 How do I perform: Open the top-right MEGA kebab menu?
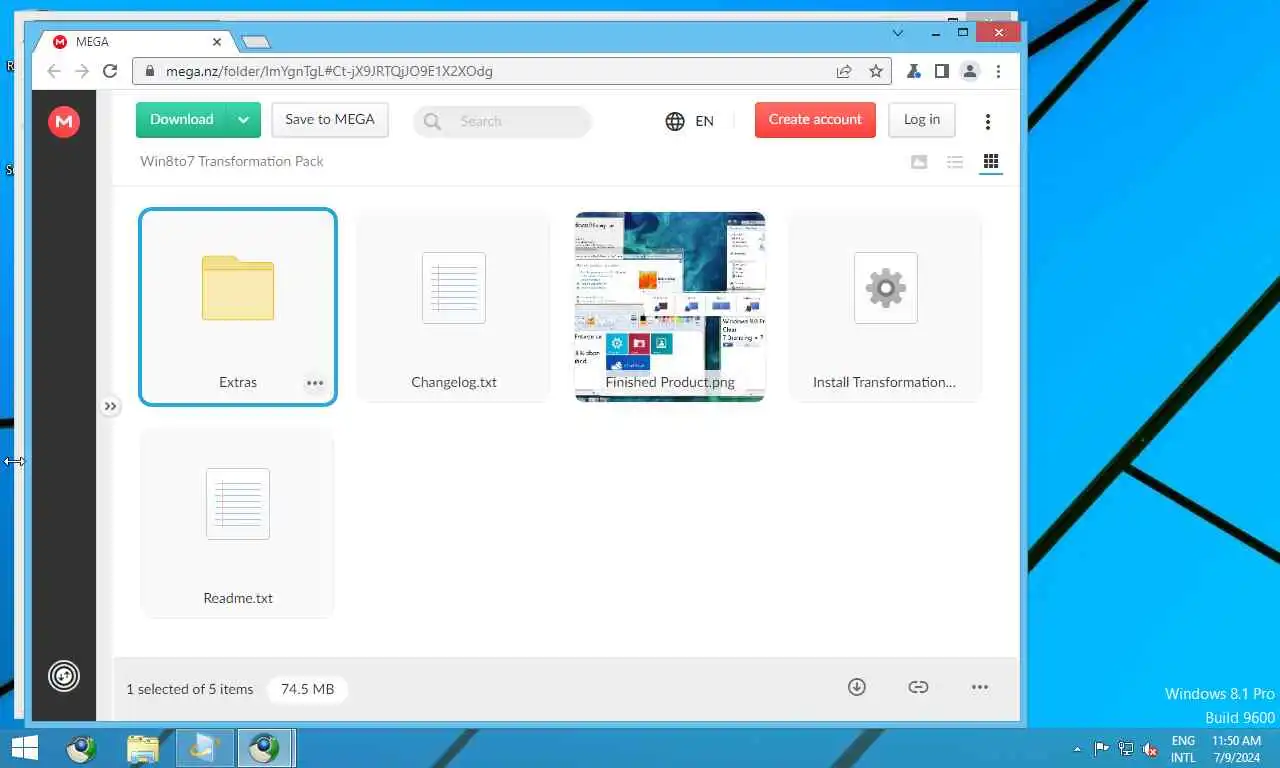pyautogui.click(x=988, y=121)
